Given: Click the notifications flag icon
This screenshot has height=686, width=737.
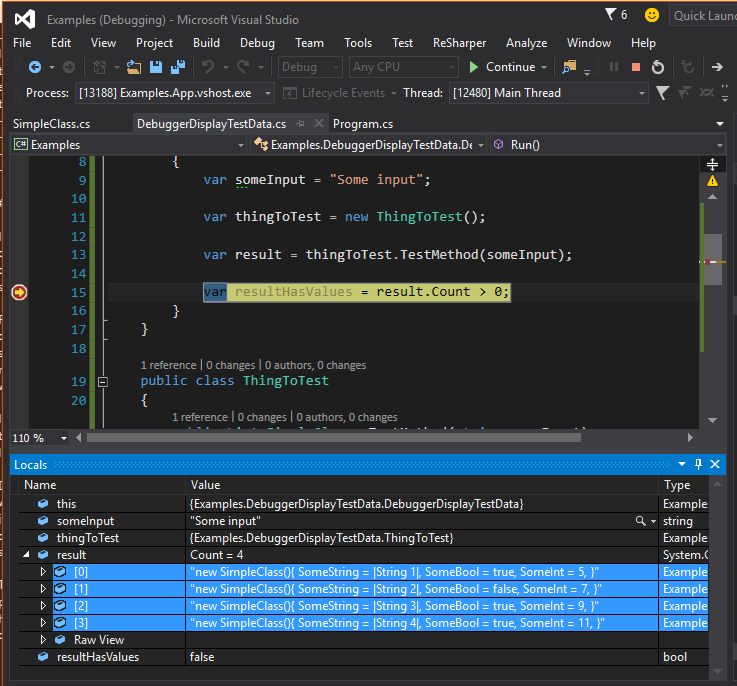Looking at the screenshot, I should (611, 15).
